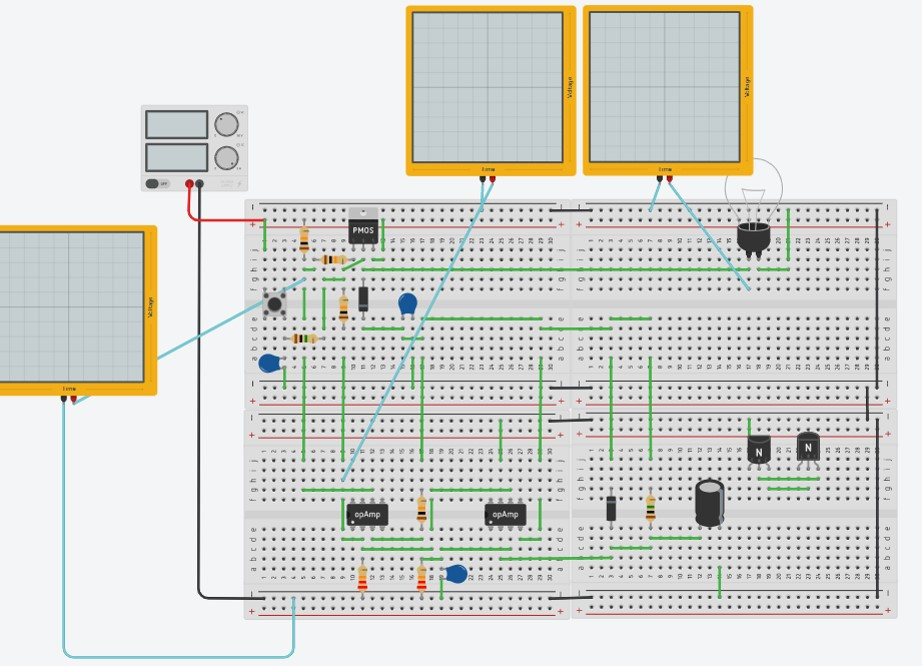Select the PMOS transistor component
922x666 pixels.
click(363, 227)
